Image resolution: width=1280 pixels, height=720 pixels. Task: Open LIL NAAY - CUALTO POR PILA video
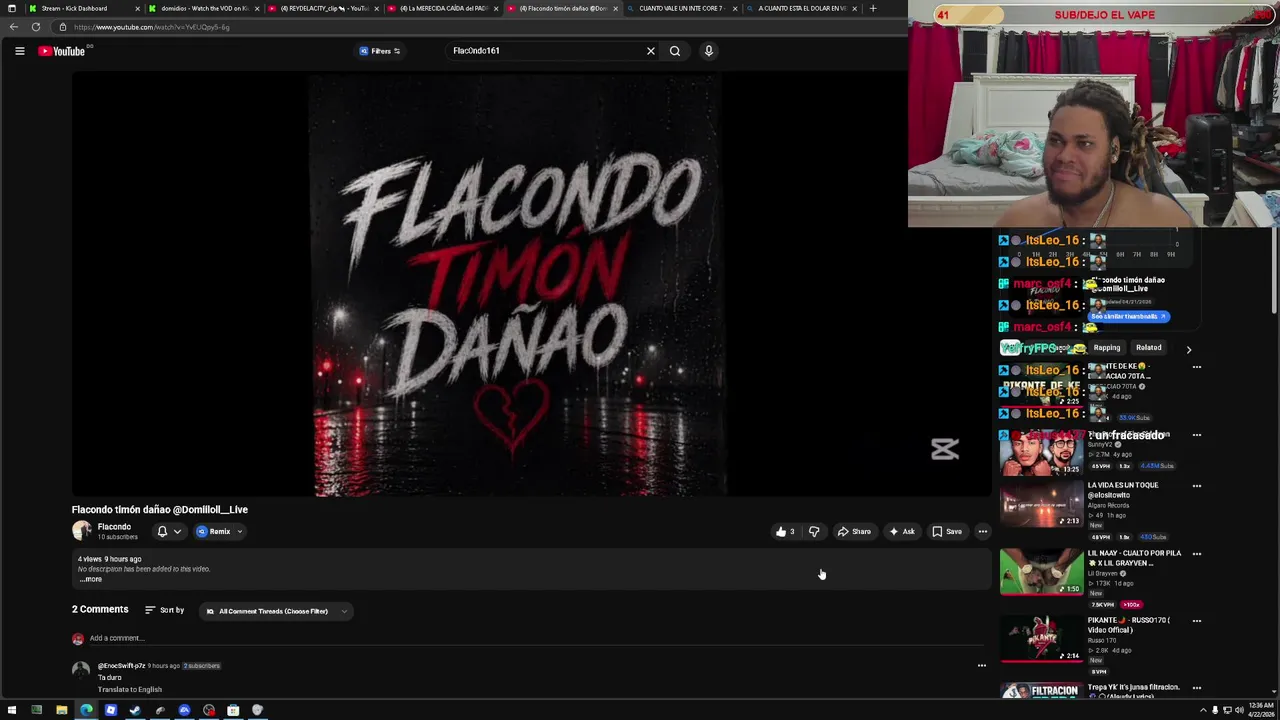(x=1134, y=558)
